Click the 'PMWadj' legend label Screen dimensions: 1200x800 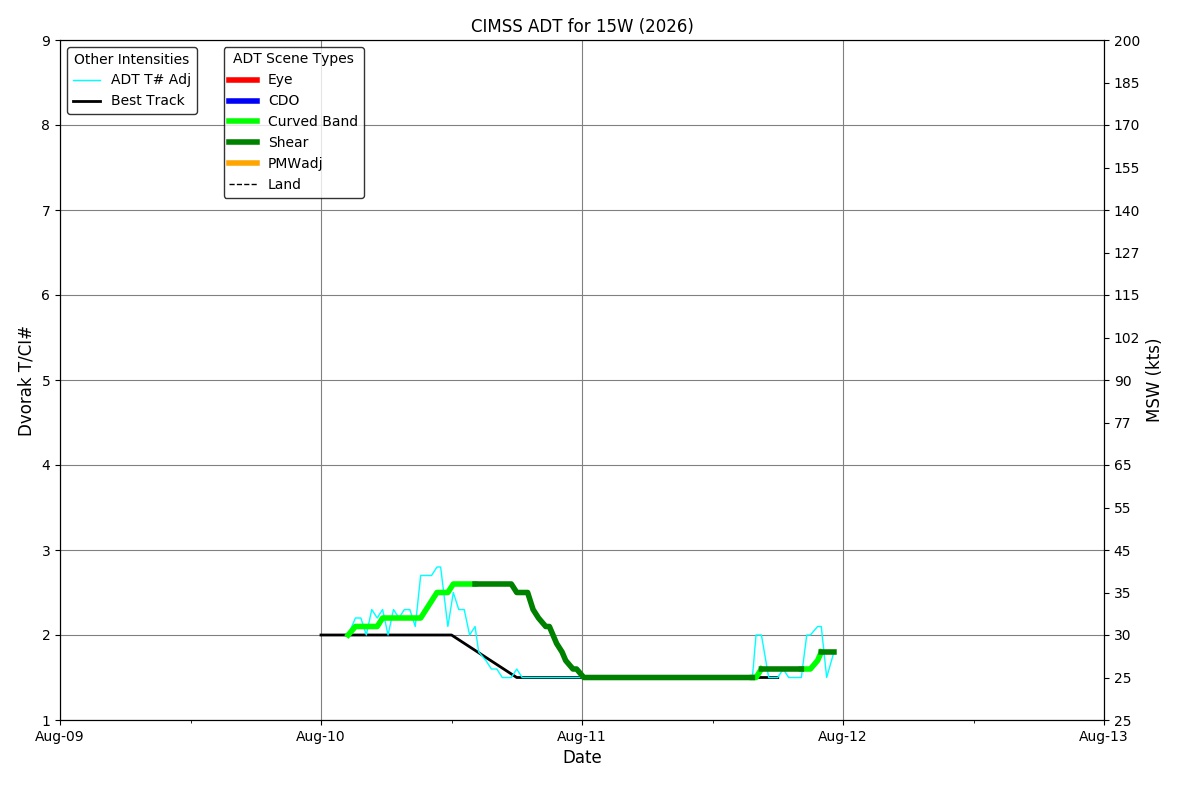295,164
